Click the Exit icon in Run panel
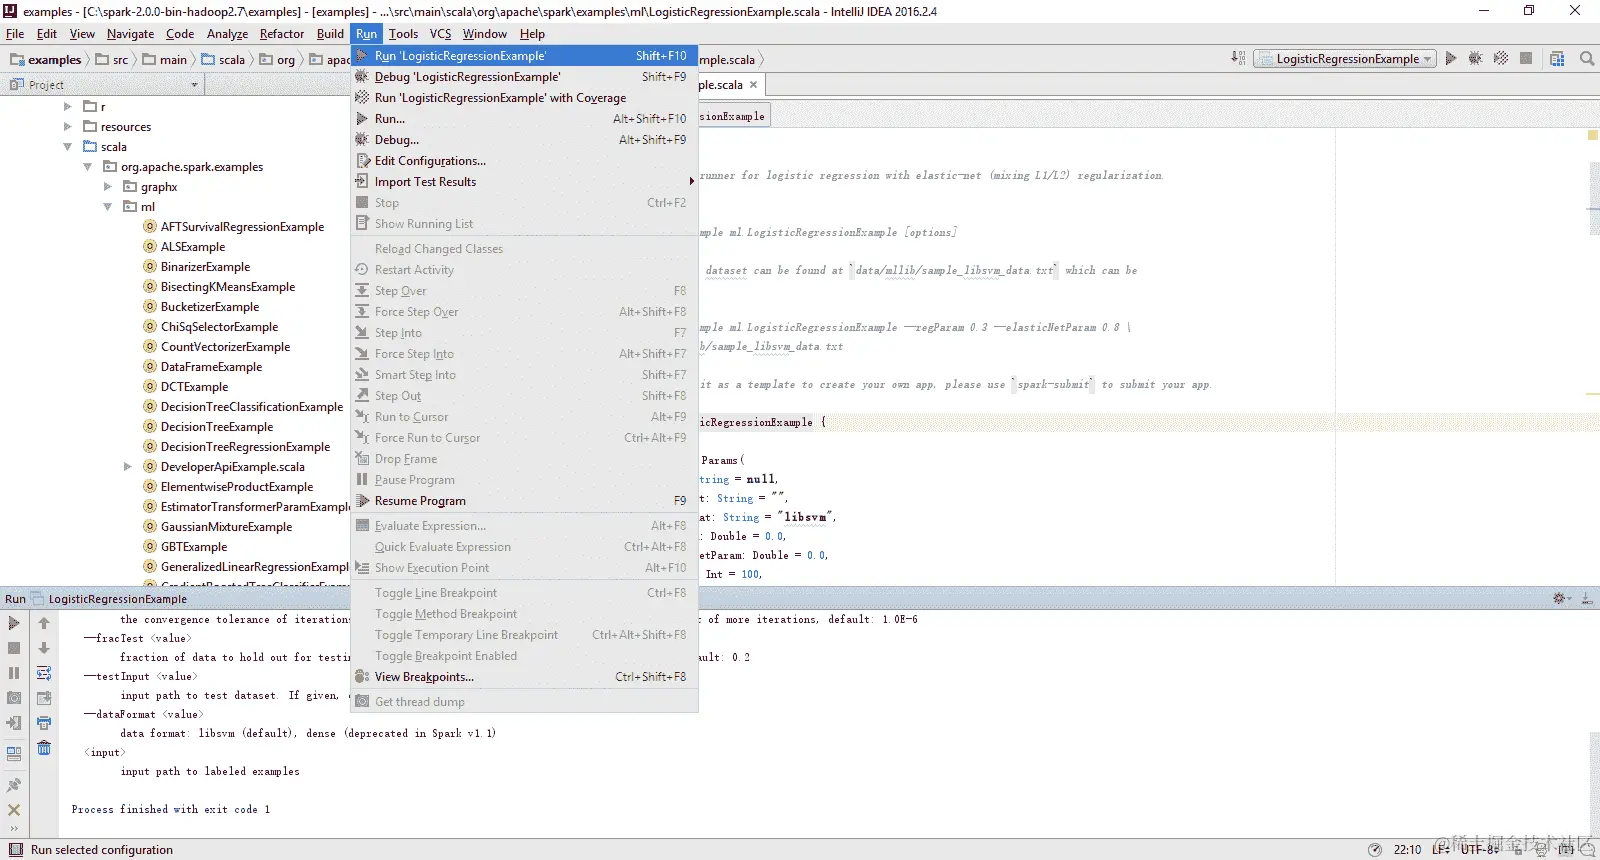This screenshot has width=1600, height=860. point(14,723)
